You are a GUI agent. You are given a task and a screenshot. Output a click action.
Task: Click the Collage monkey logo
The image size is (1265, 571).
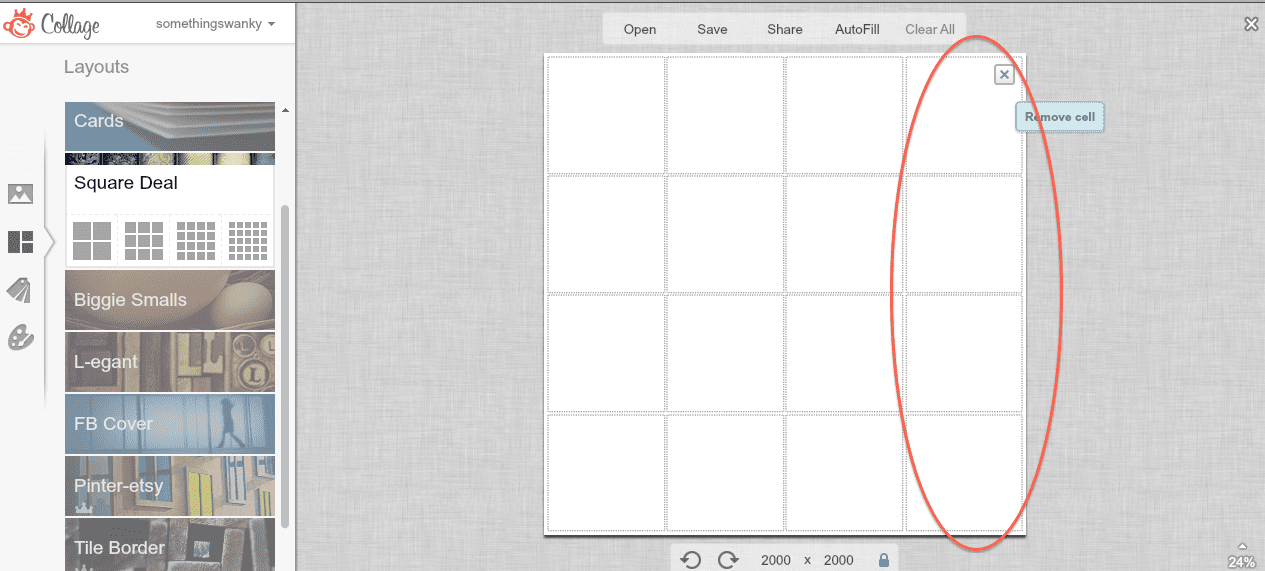click(20, 24)
